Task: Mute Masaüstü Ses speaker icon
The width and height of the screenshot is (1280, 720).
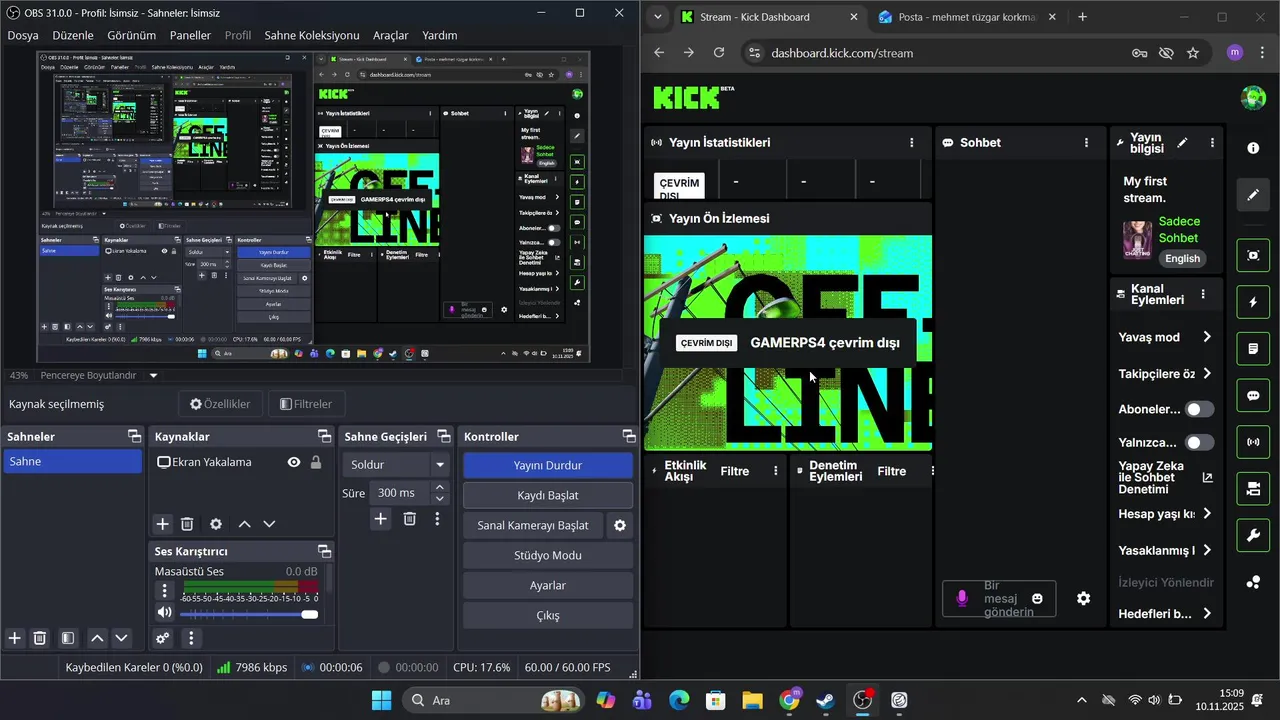Action: (165, 613)
